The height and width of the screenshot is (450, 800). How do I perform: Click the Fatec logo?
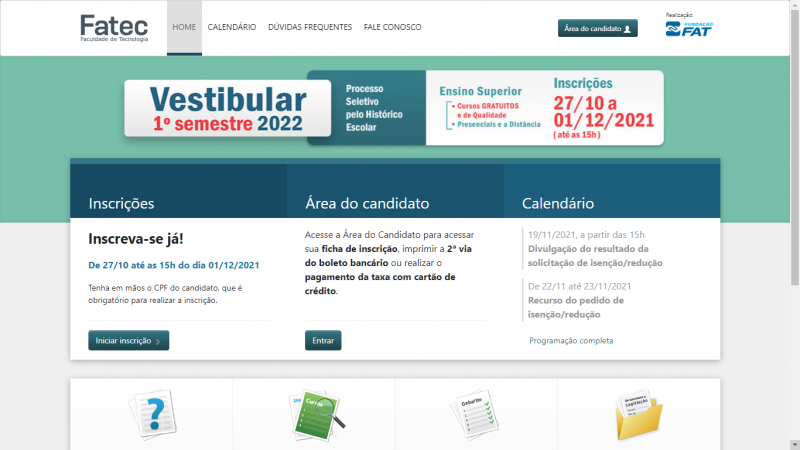pyautogui.click(x=114, y=28)
